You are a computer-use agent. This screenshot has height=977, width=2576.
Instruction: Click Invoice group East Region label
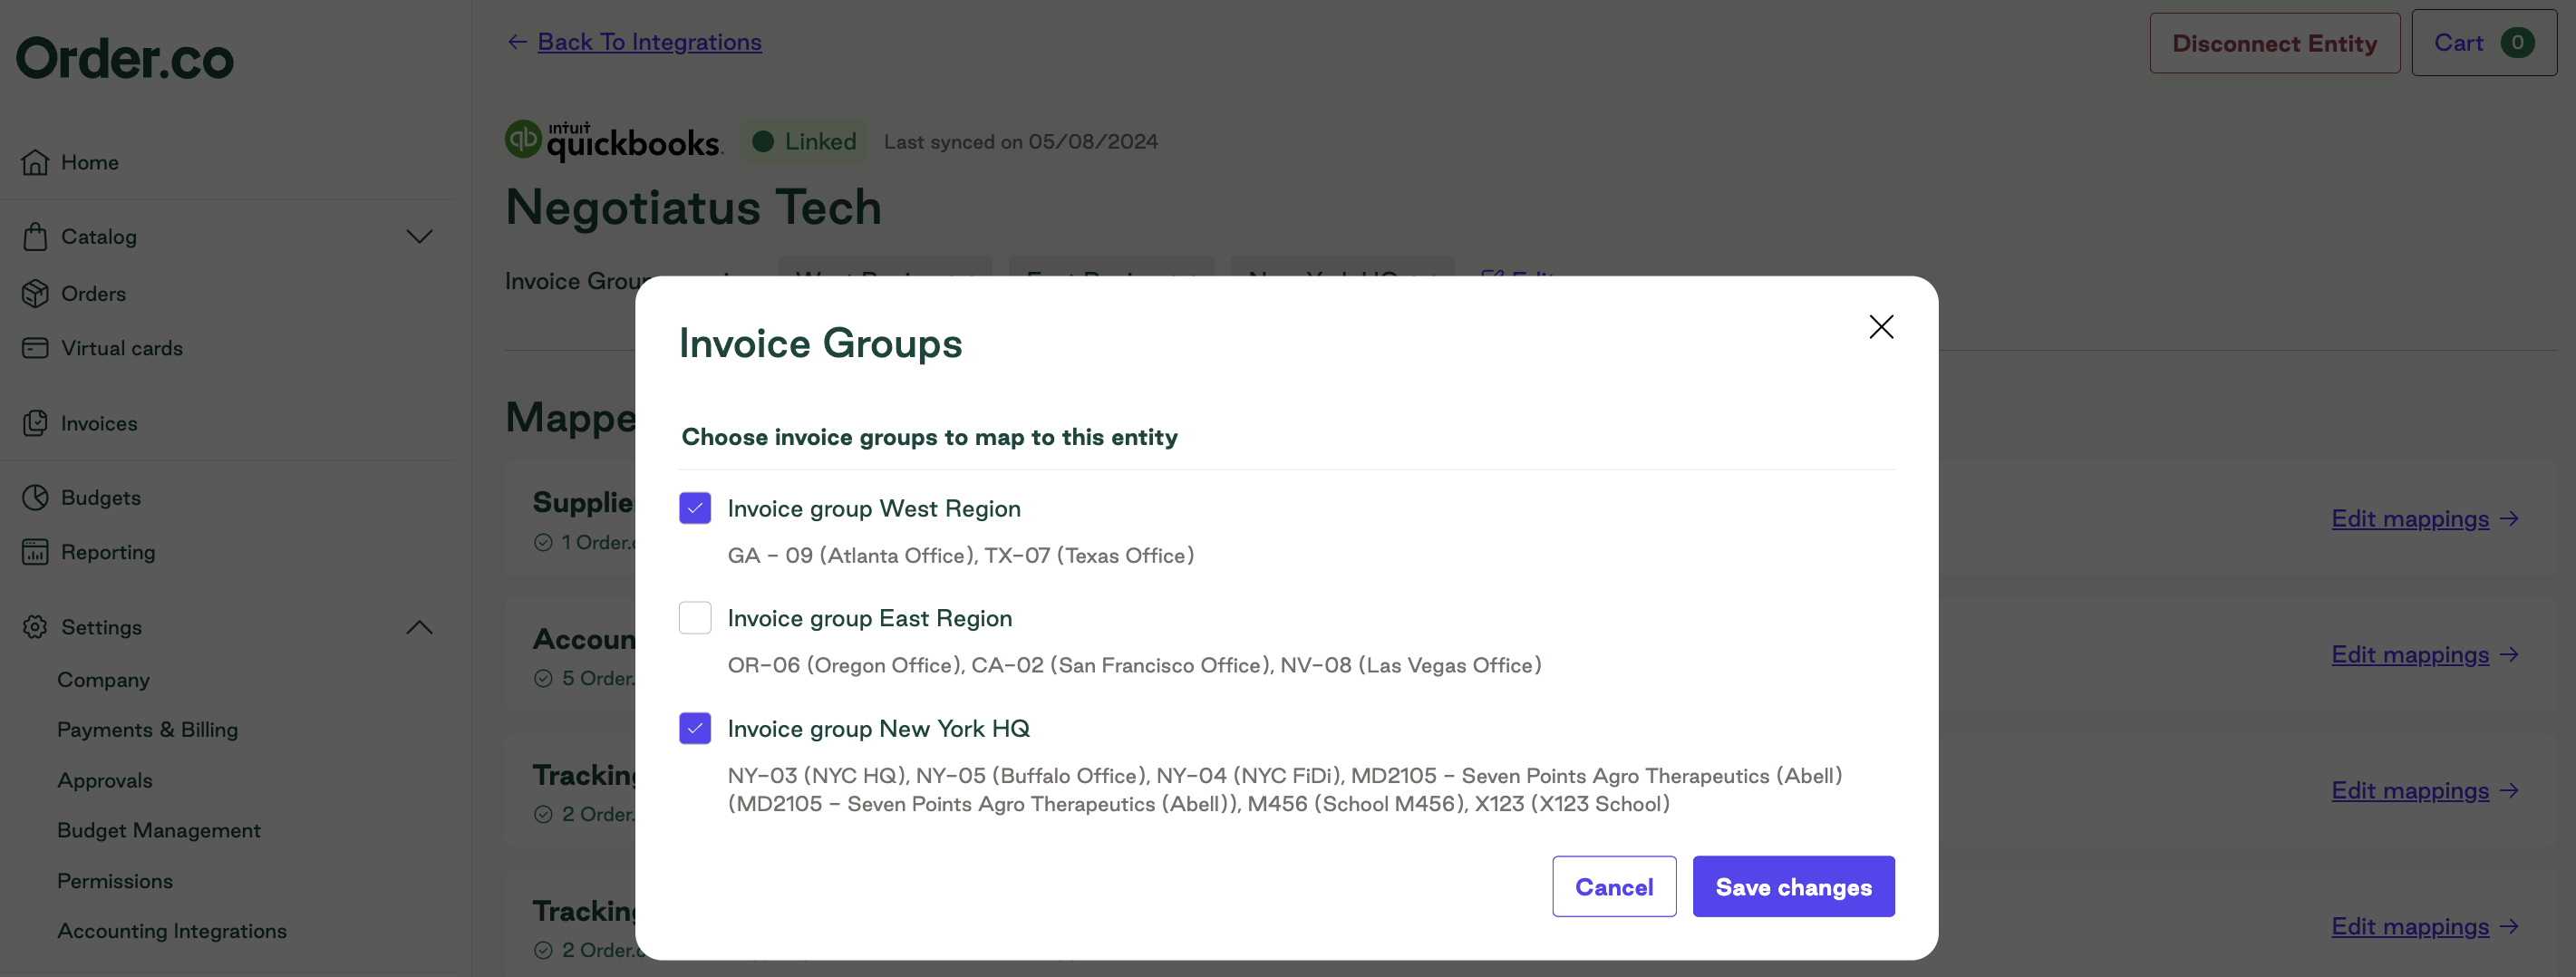pyautogui.click(x=869, y=618)
